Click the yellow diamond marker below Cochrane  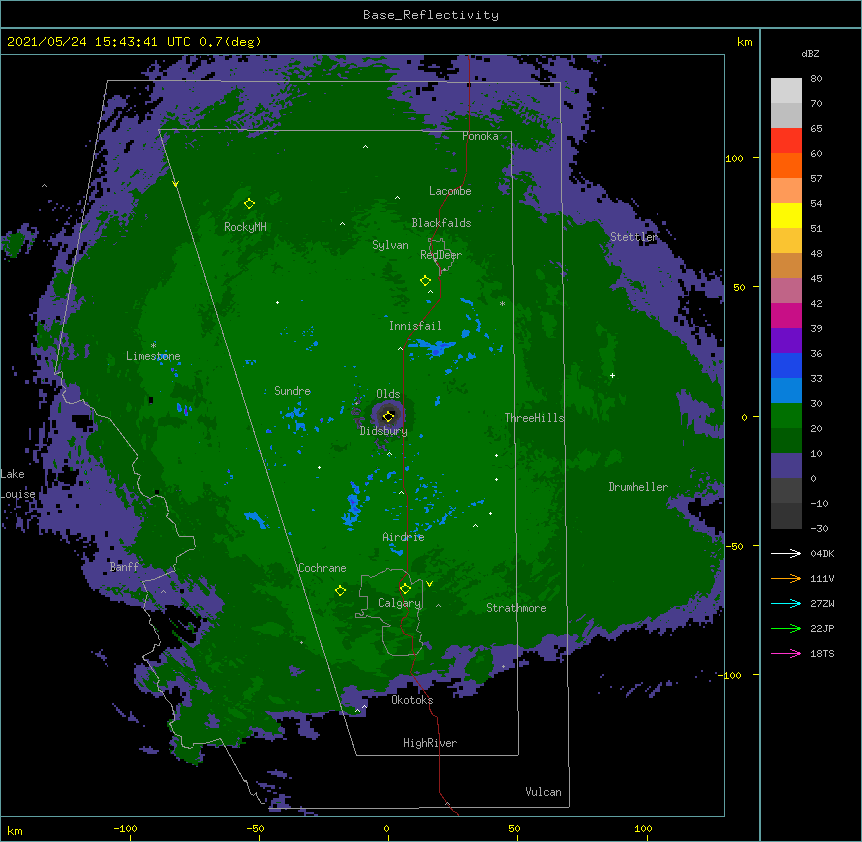[340, 591]
